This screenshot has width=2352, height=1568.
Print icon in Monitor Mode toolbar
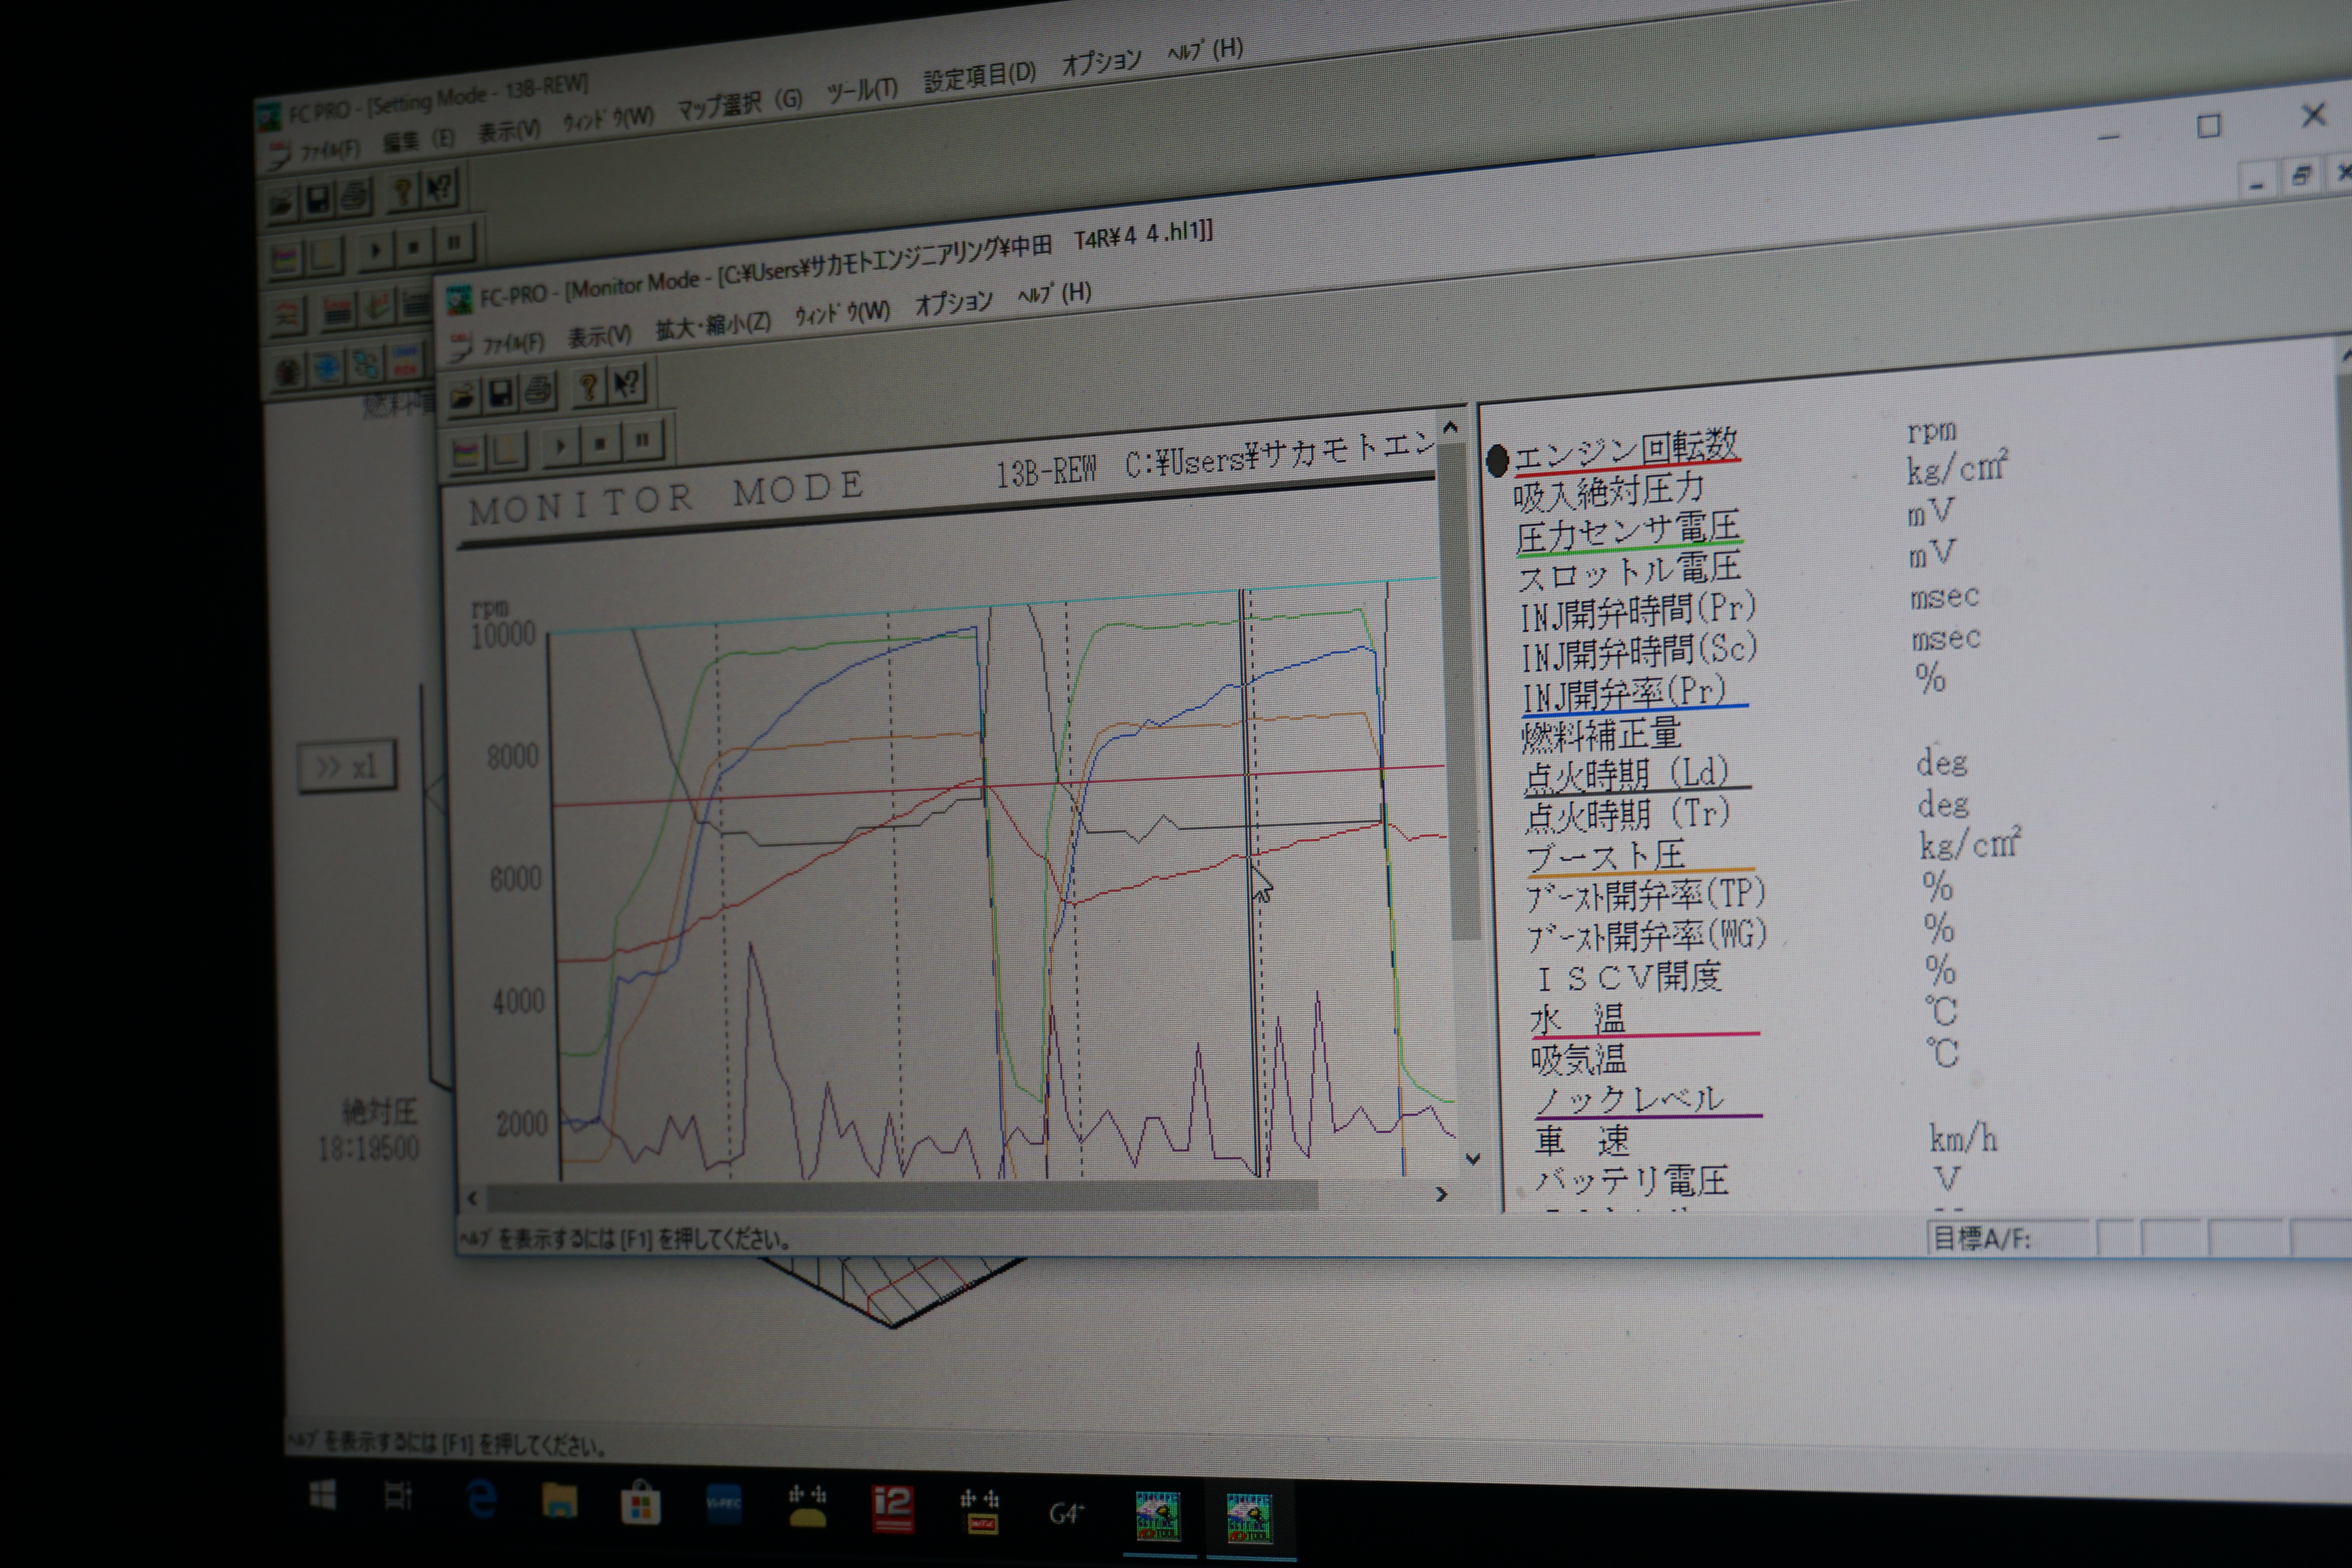pos(538,390)
